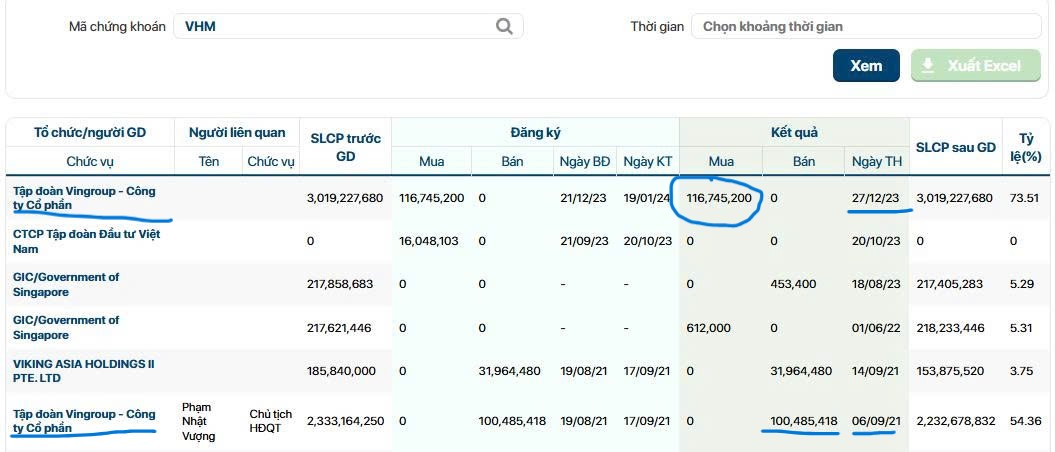Click the Phạm Nhật Vượng related person cell

(199, 421)
